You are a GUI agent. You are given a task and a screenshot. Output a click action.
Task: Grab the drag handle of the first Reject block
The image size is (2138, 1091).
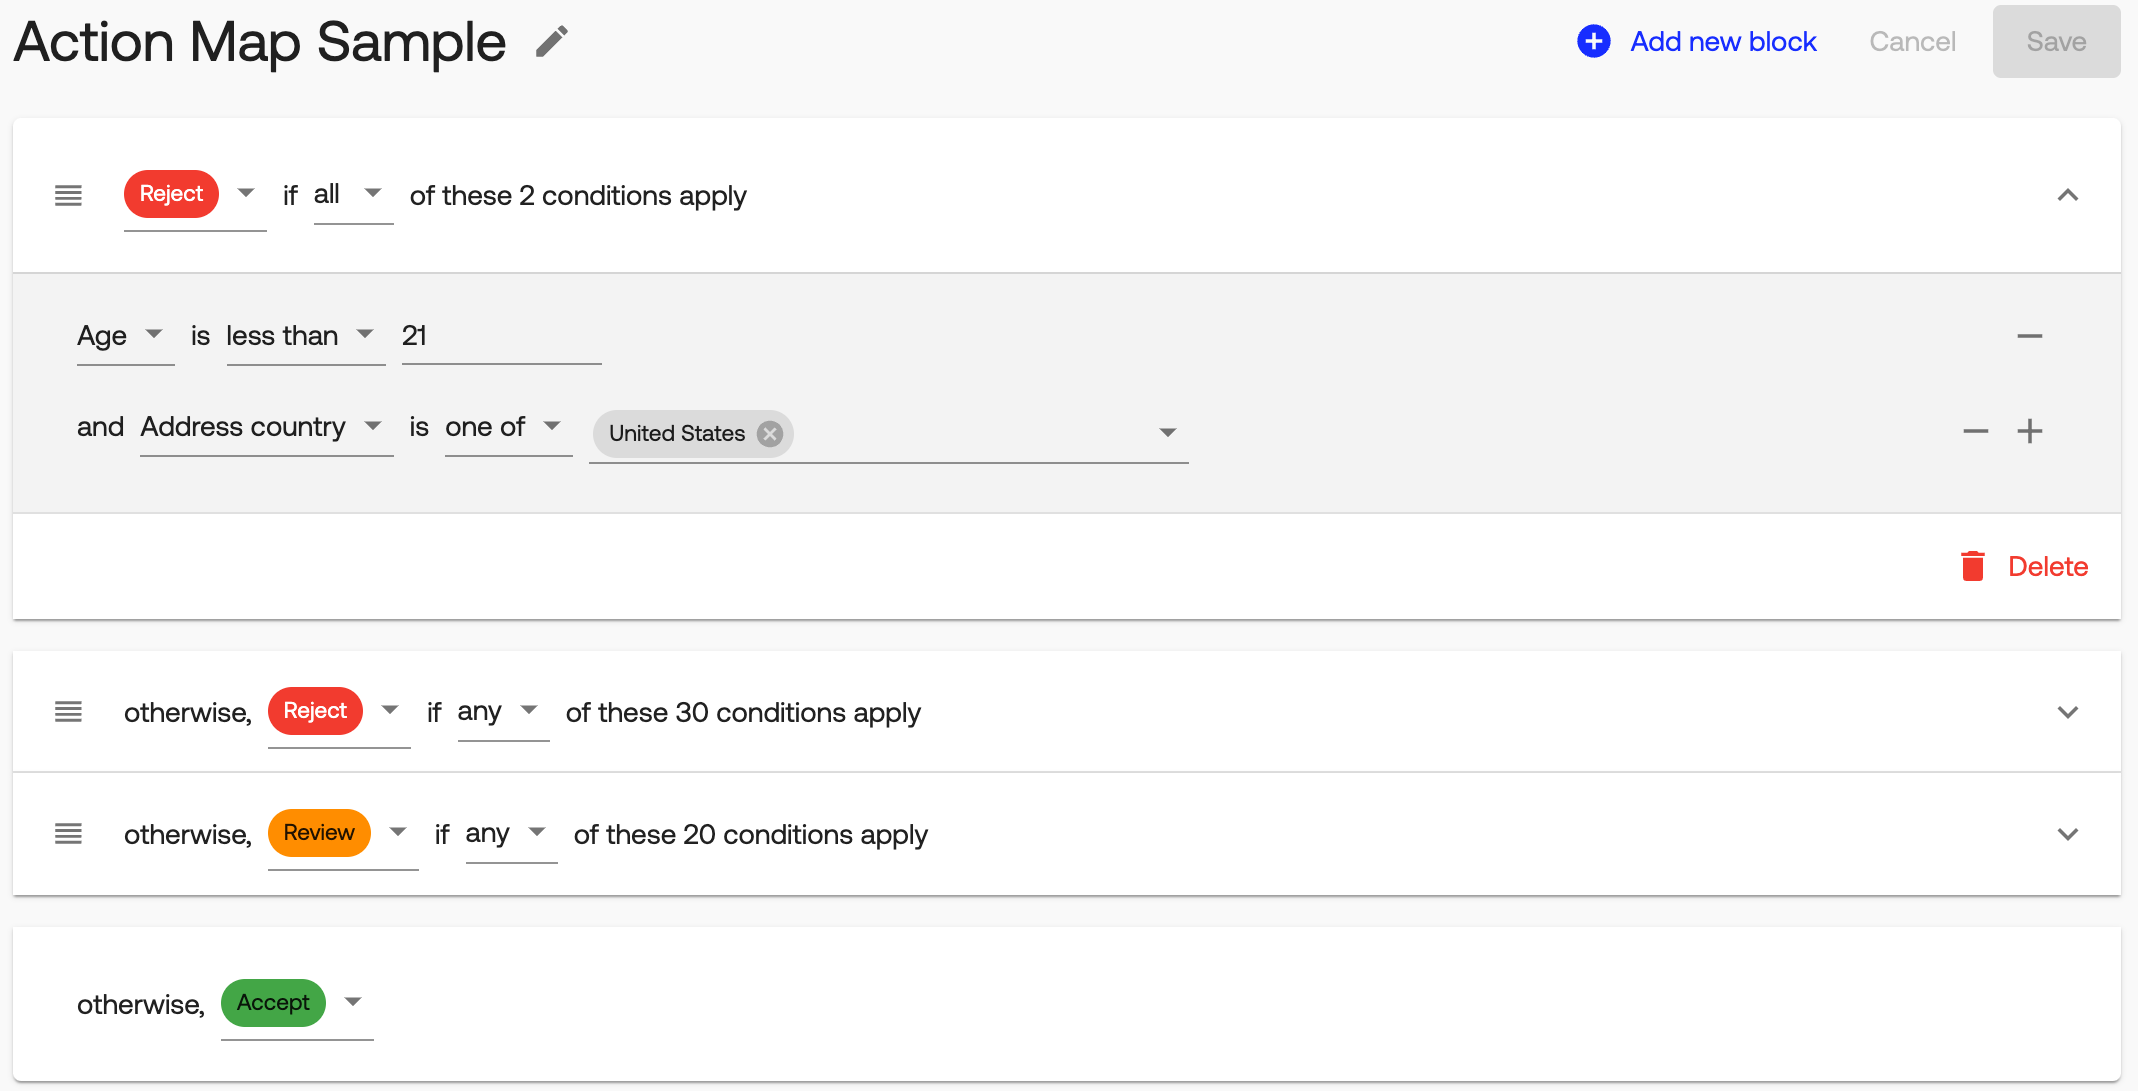point(68,195)
